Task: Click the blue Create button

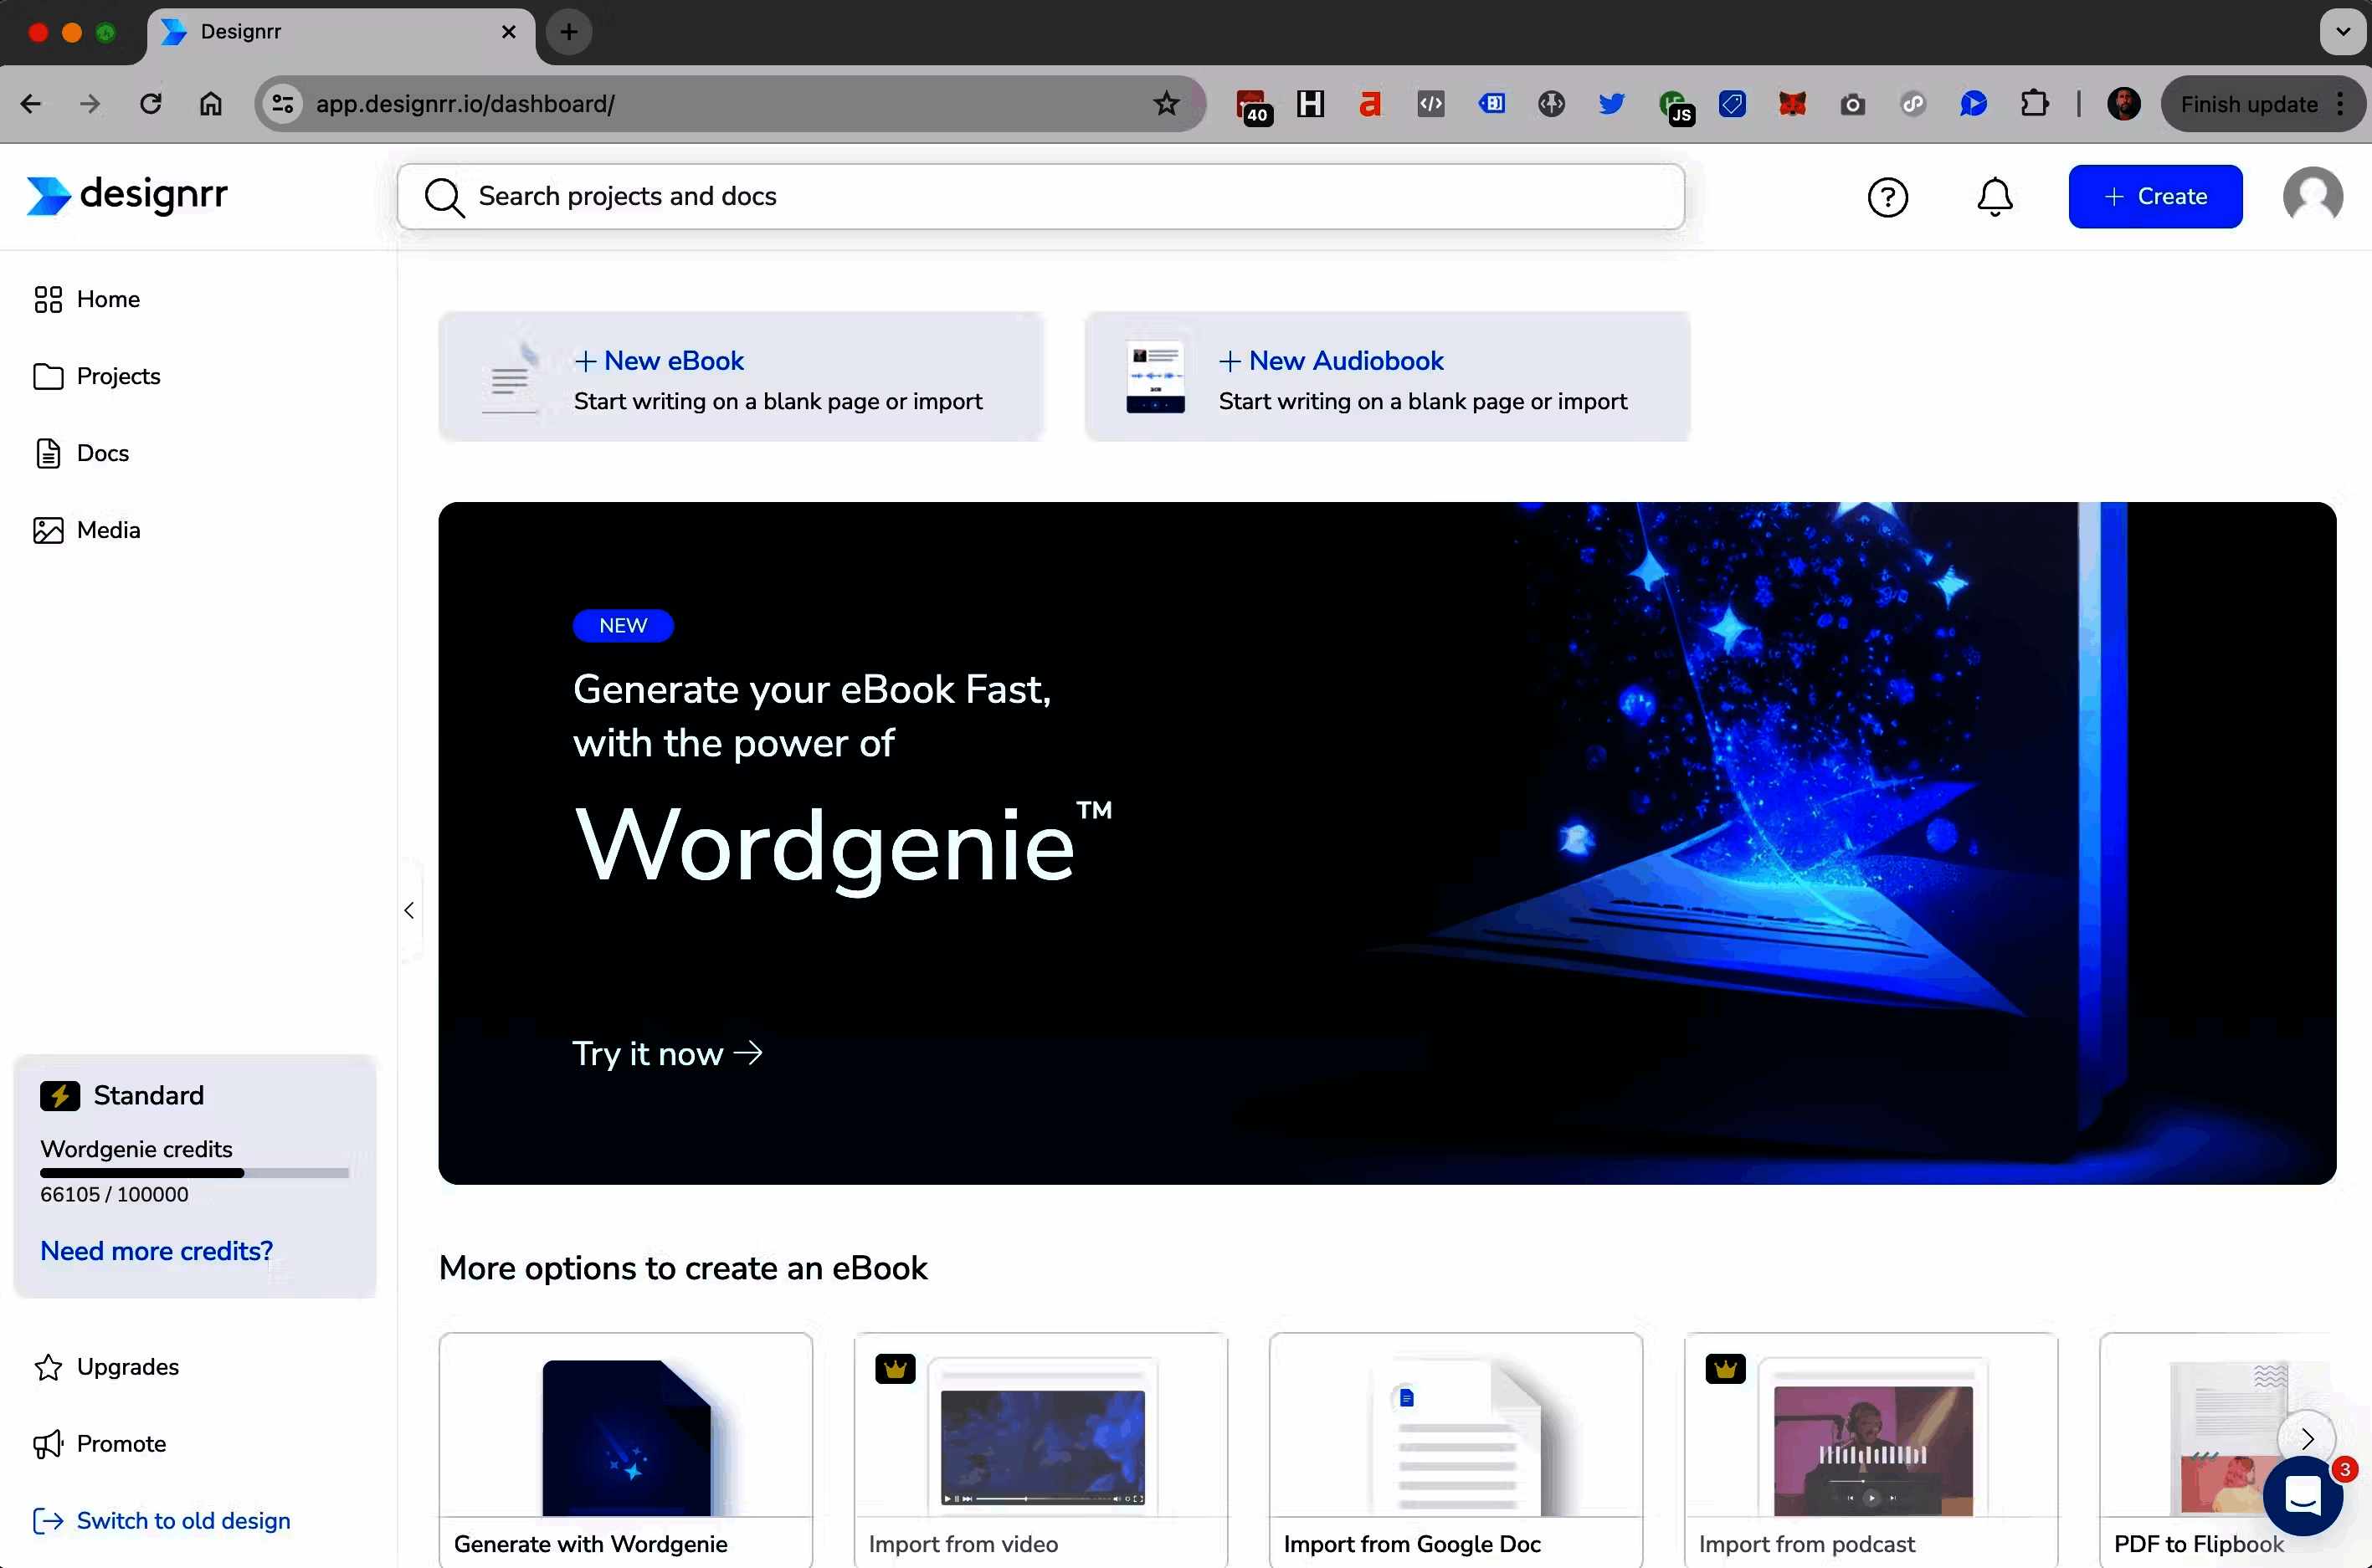Action: click(x=2154, y=197)
